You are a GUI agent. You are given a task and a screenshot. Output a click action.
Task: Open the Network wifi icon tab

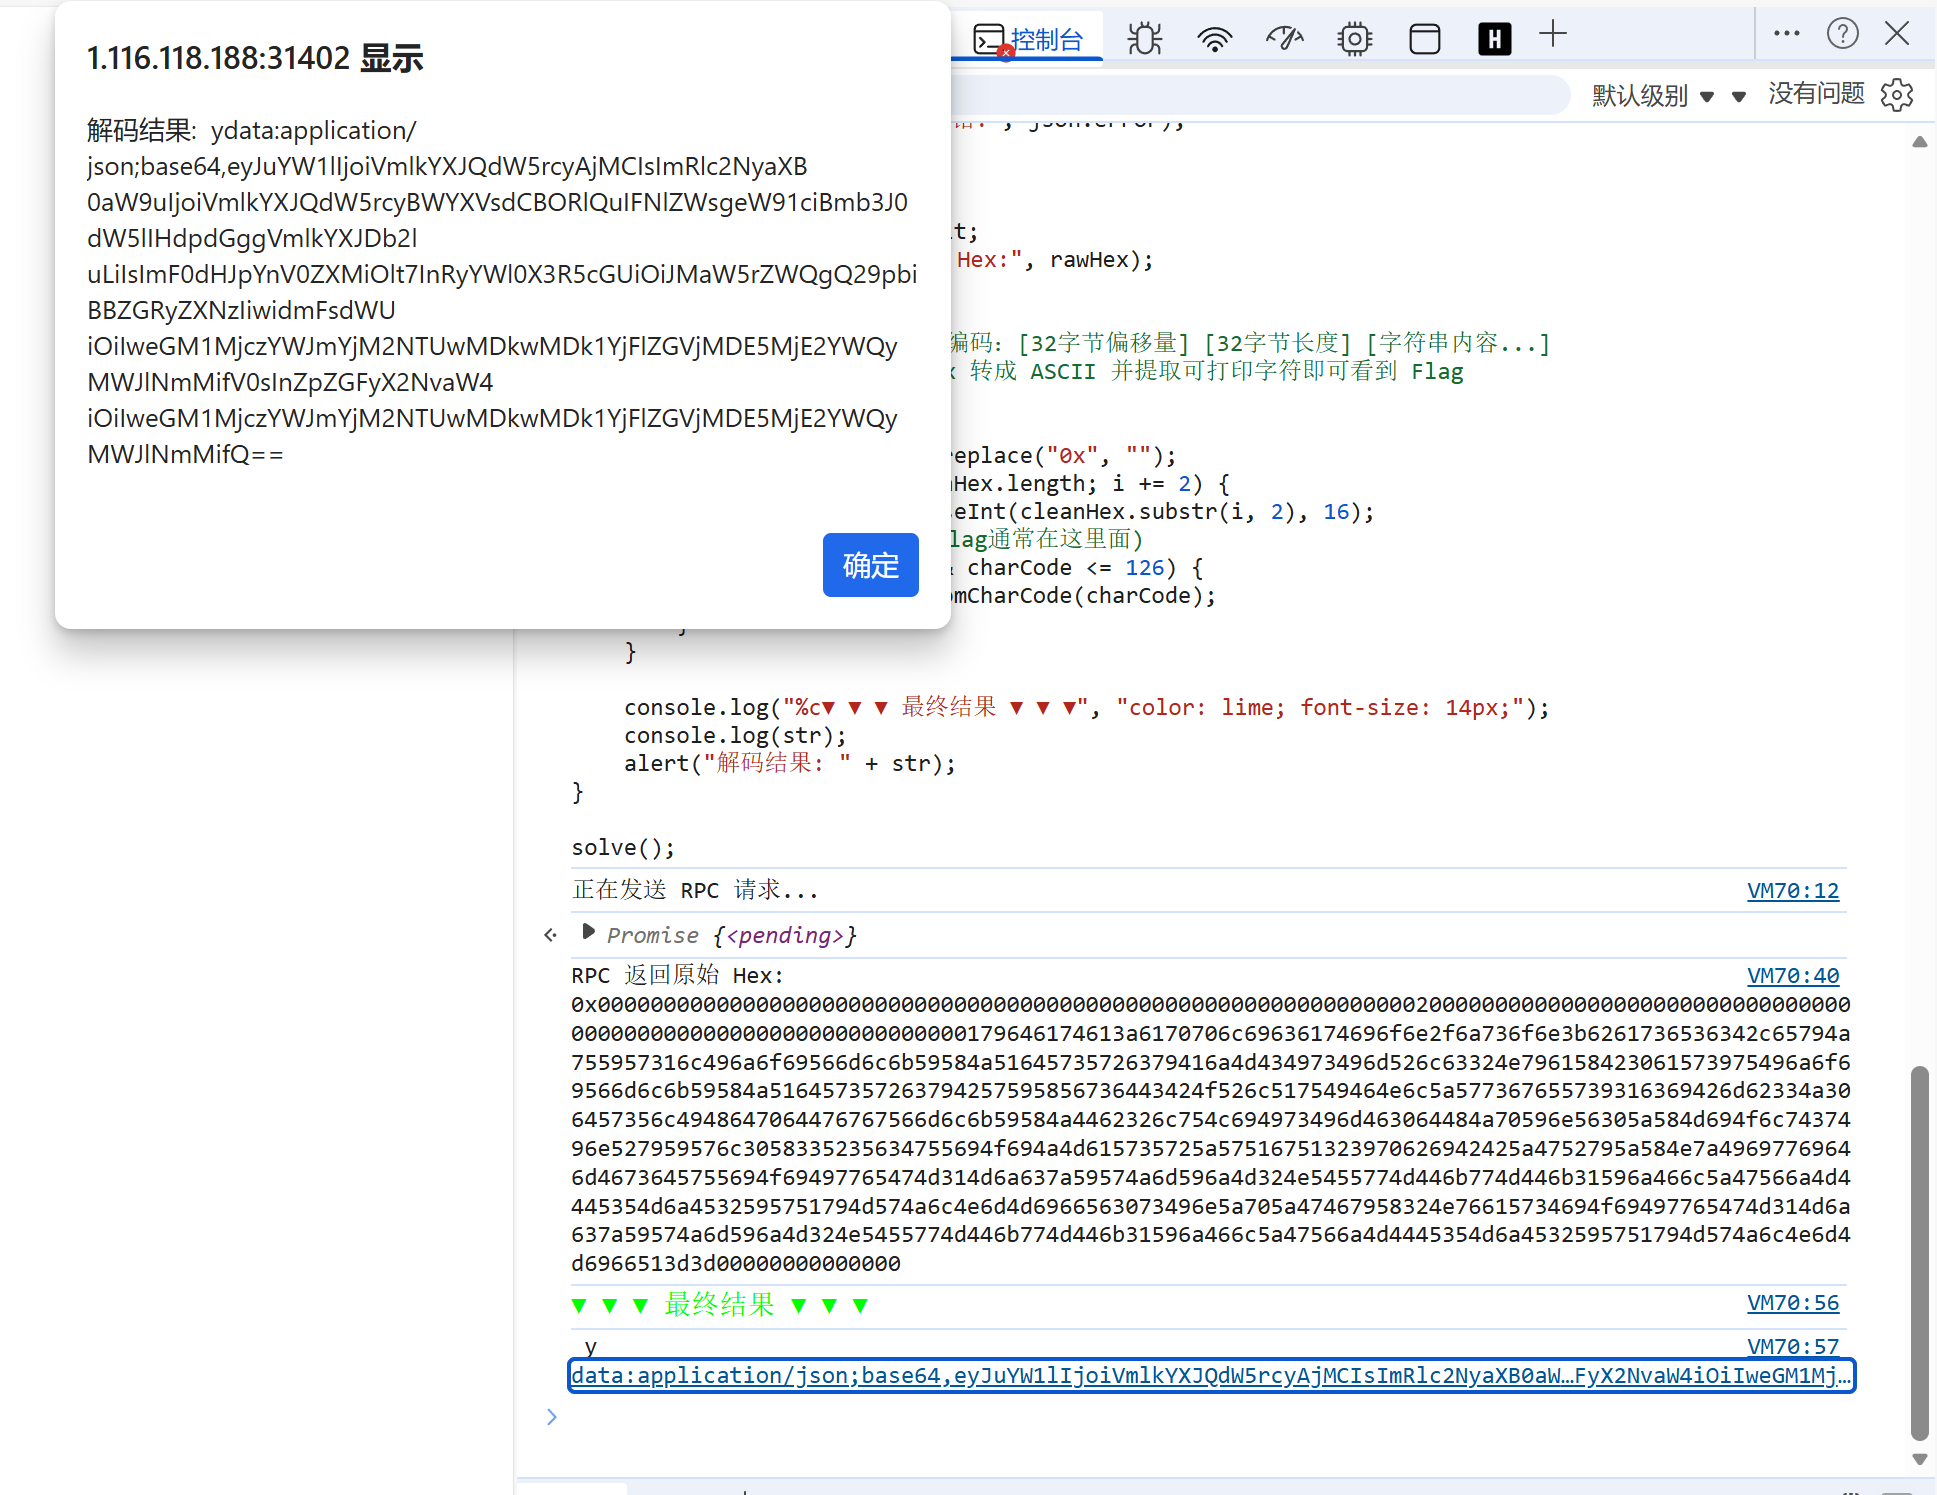coord(1214,39)
